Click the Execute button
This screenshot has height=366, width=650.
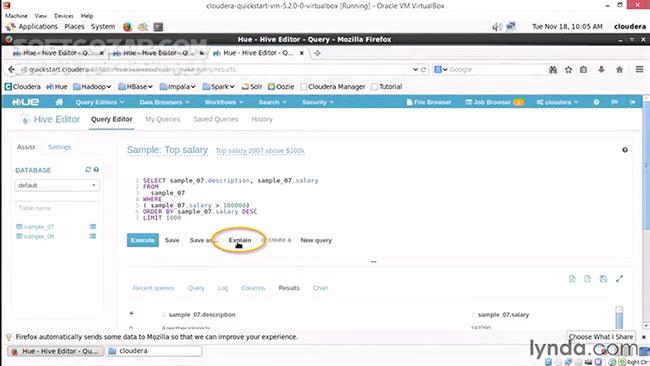pos(143,240)
